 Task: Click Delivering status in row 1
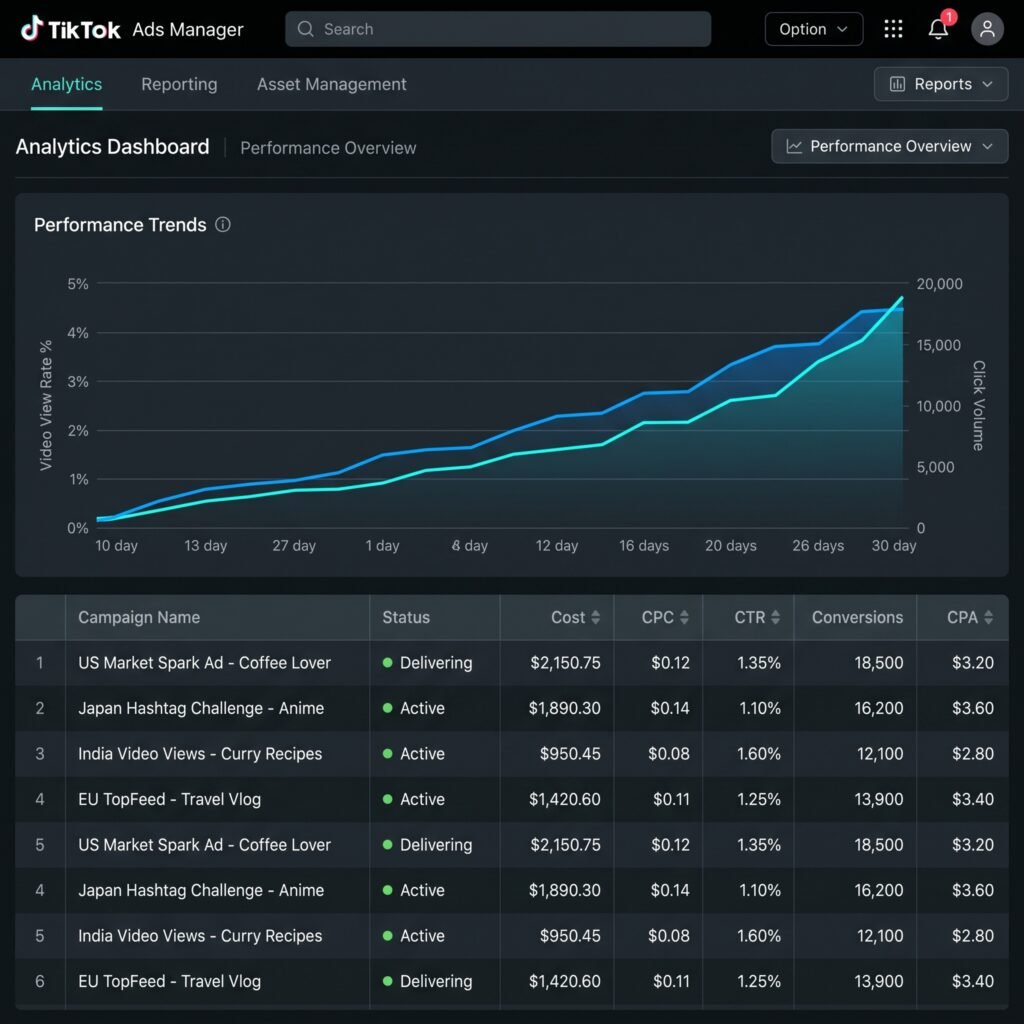427,663
